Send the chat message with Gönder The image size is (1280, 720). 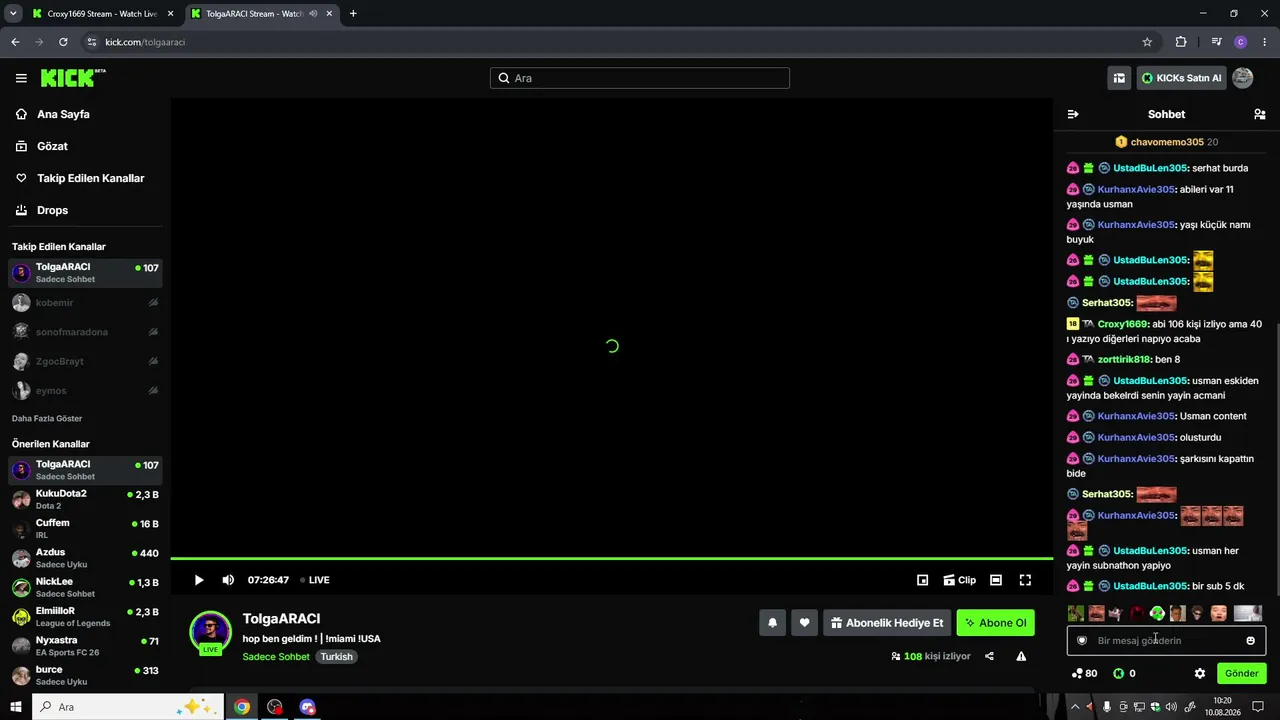click(x=1241, y=673)
